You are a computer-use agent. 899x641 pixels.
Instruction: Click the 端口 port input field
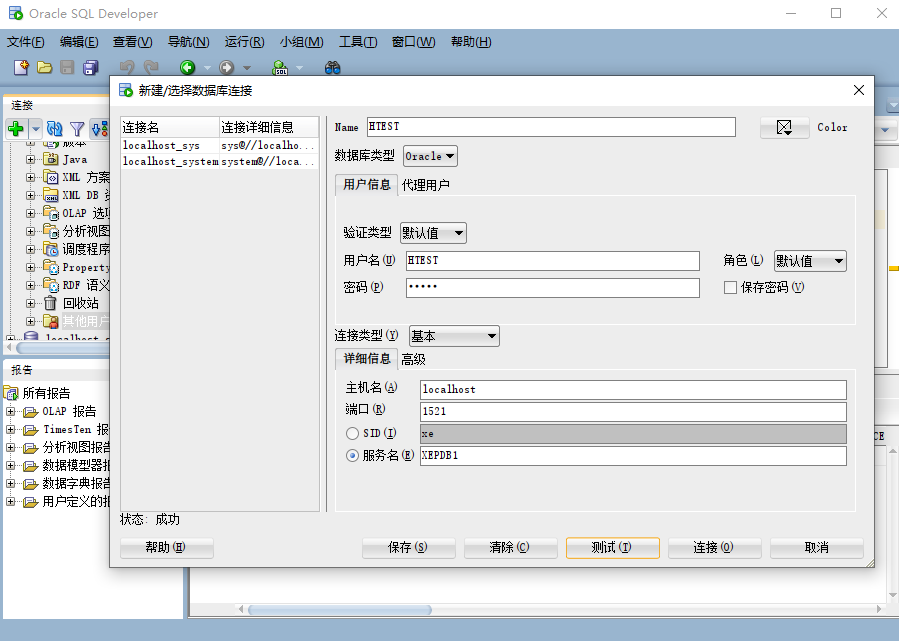[x=633, y=411]
